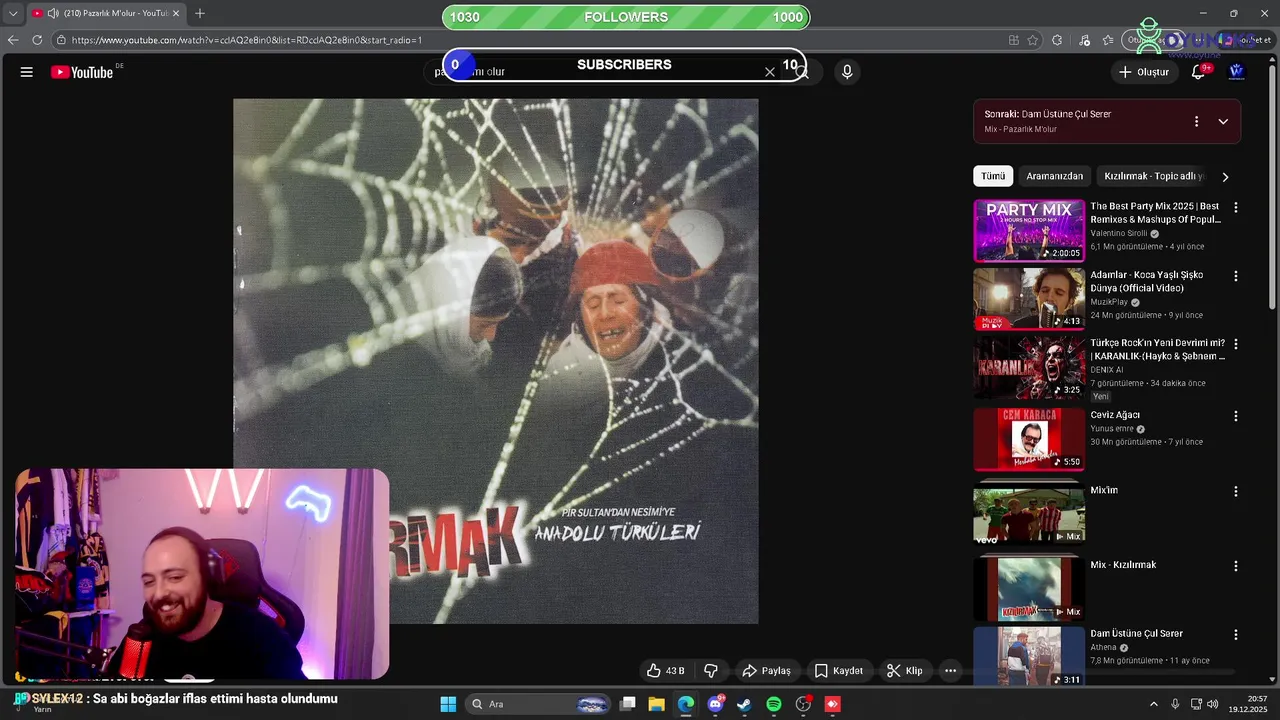This screenshot has height=720, width=1280.
Task: Save the video with Kaydet
Action: [838, 670]
